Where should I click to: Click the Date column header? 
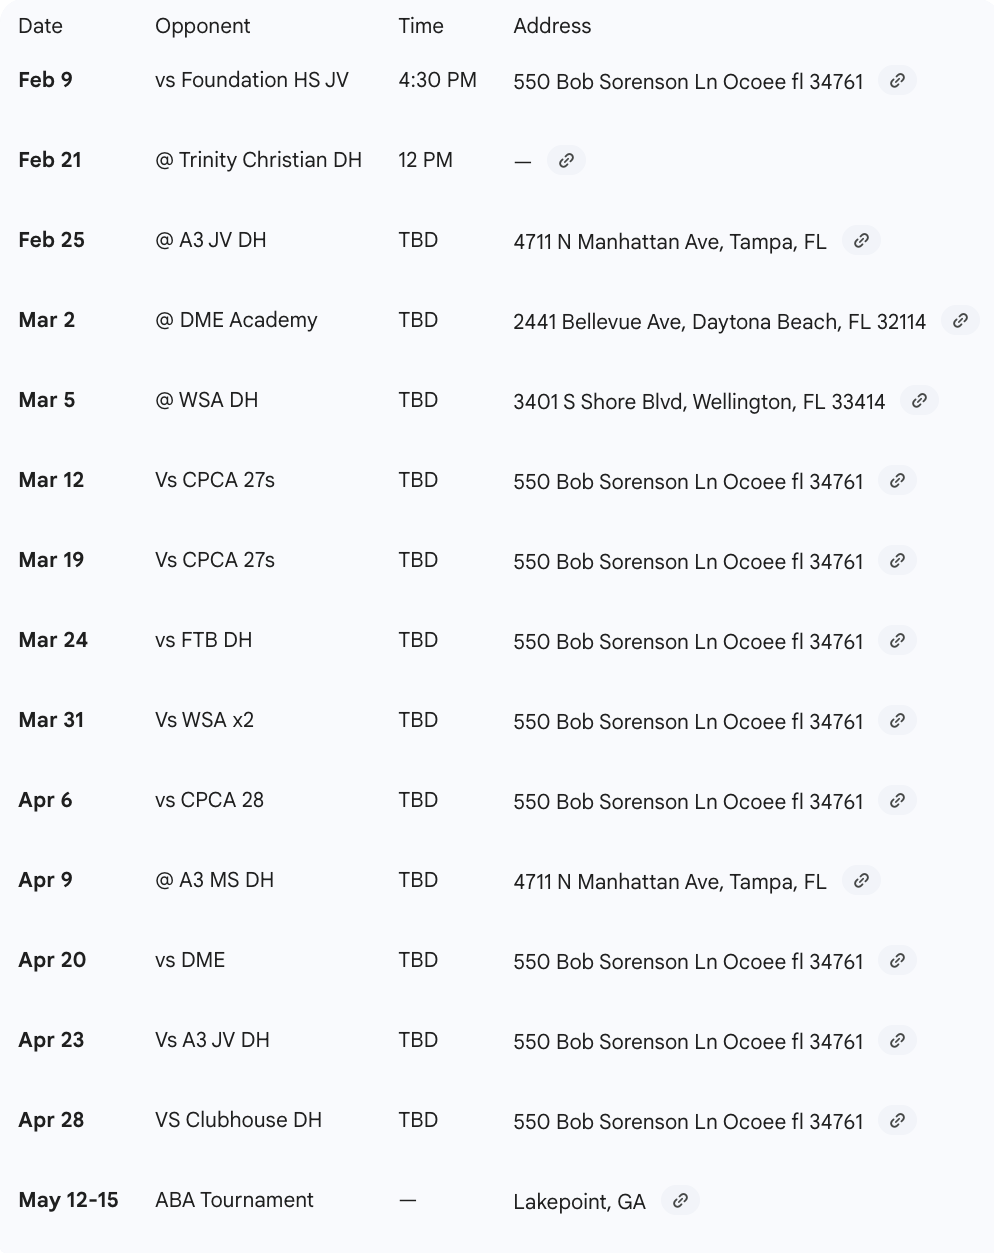tap(41, 26)
